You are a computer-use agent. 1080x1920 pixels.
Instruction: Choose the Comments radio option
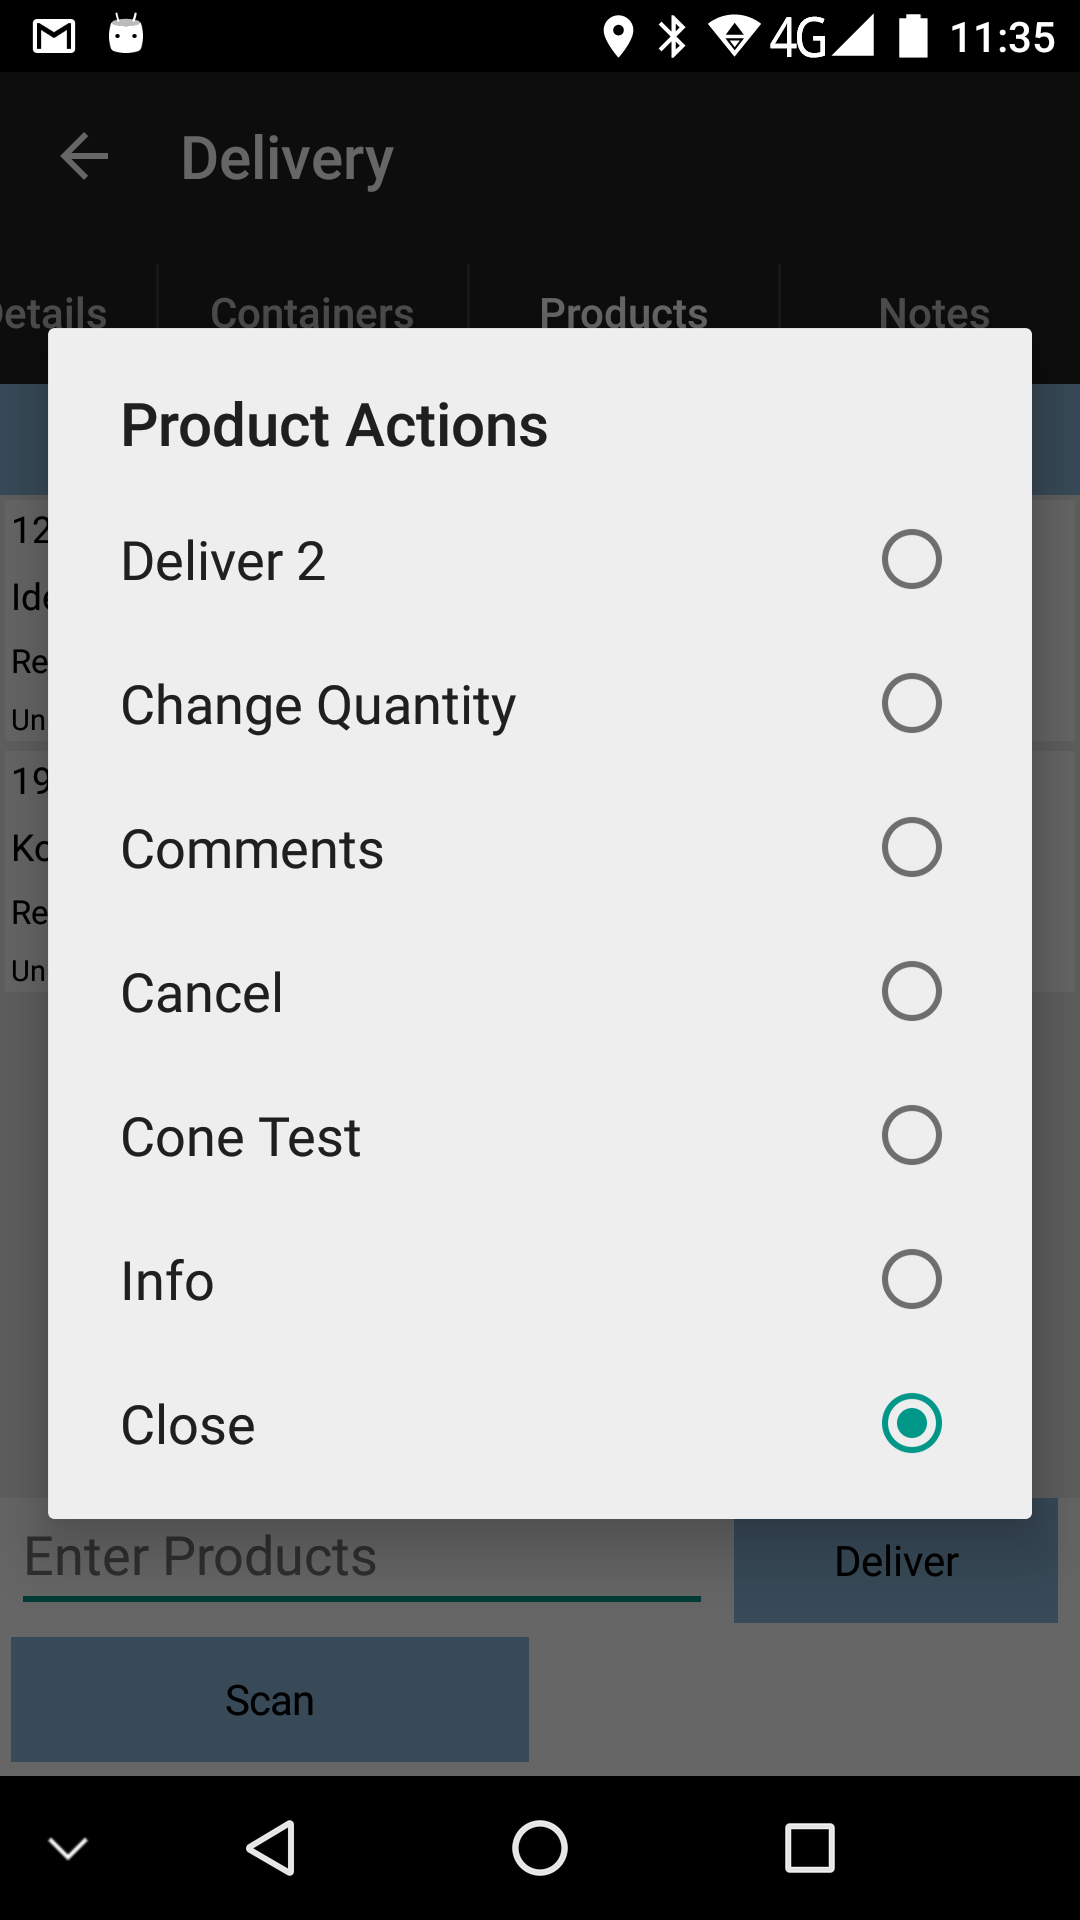coord(912,847)
